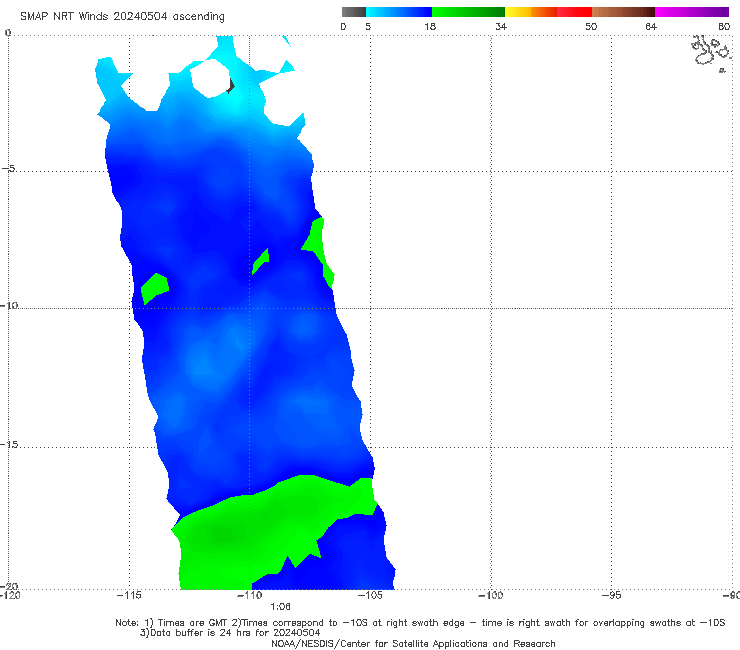
Task: Click the color bar label '34'
Action: (x=501, y=26)
